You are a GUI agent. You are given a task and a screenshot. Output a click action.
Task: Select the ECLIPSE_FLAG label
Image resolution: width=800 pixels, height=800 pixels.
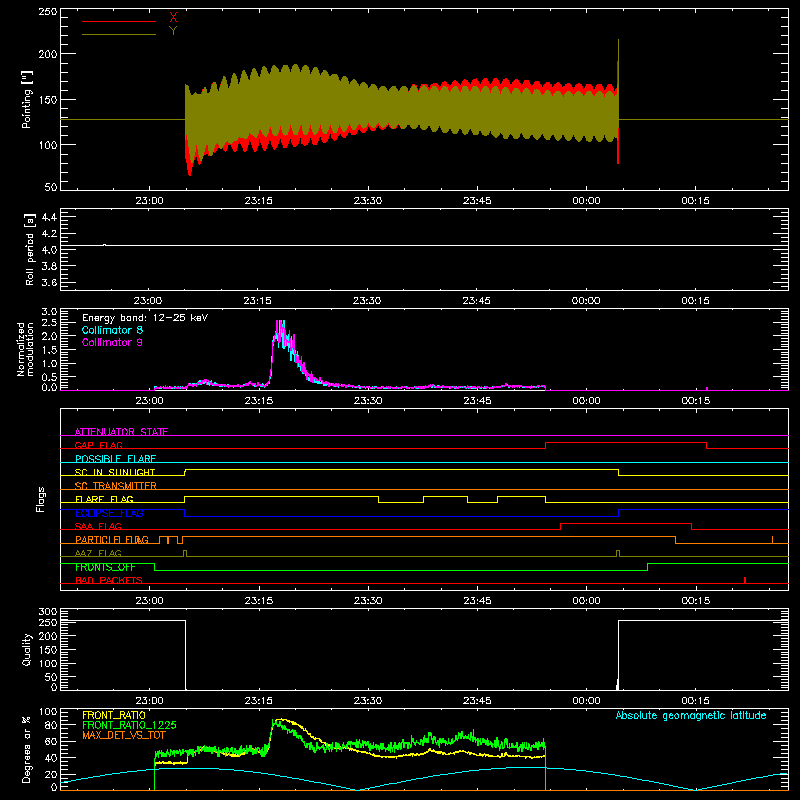pos(109,513)
